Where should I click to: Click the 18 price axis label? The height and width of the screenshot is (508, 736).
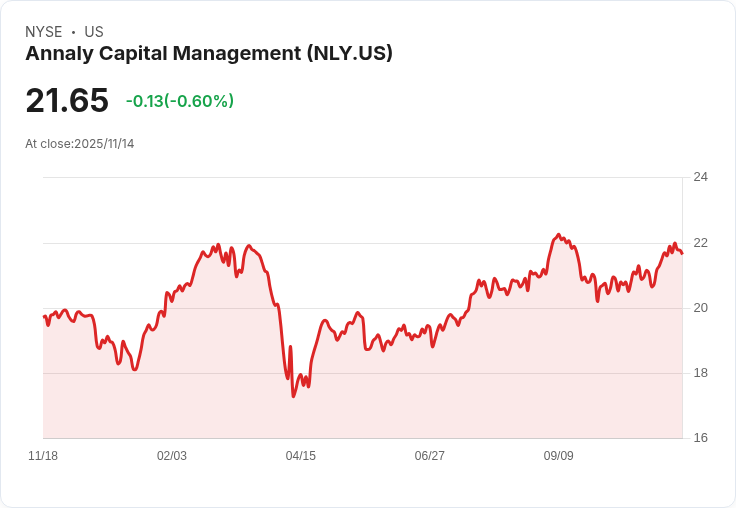pyautogui.click(x=700, y=373)
